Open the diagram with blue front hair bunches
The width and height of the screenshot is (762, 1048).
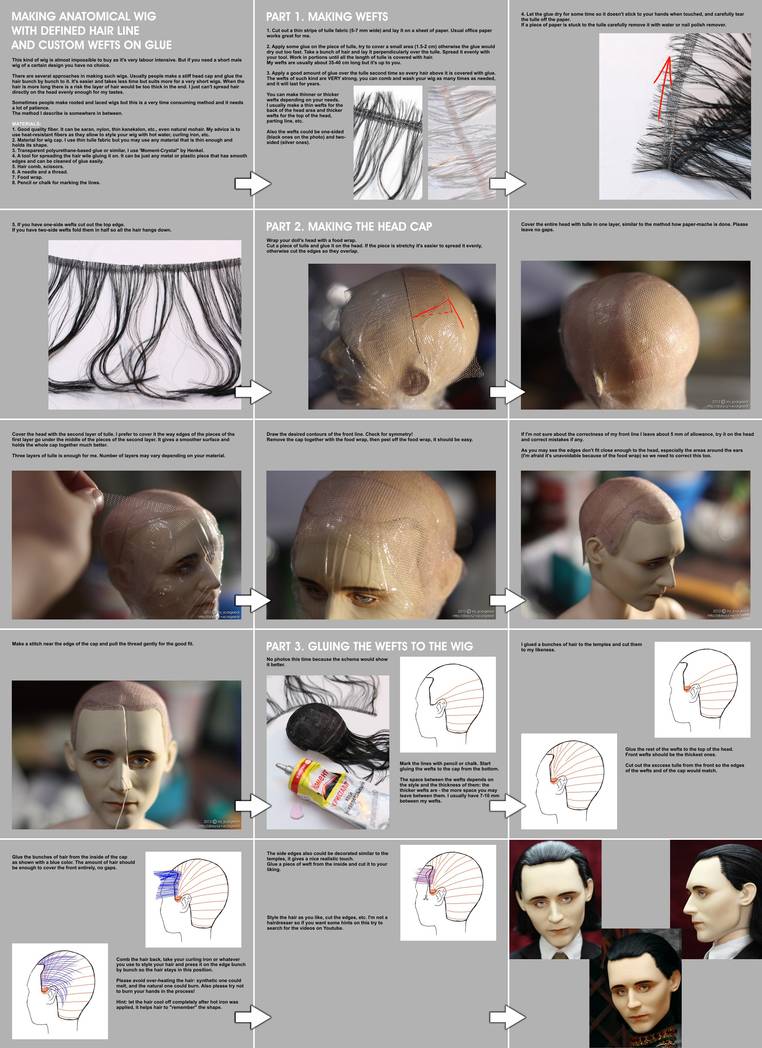click(193, 899)
